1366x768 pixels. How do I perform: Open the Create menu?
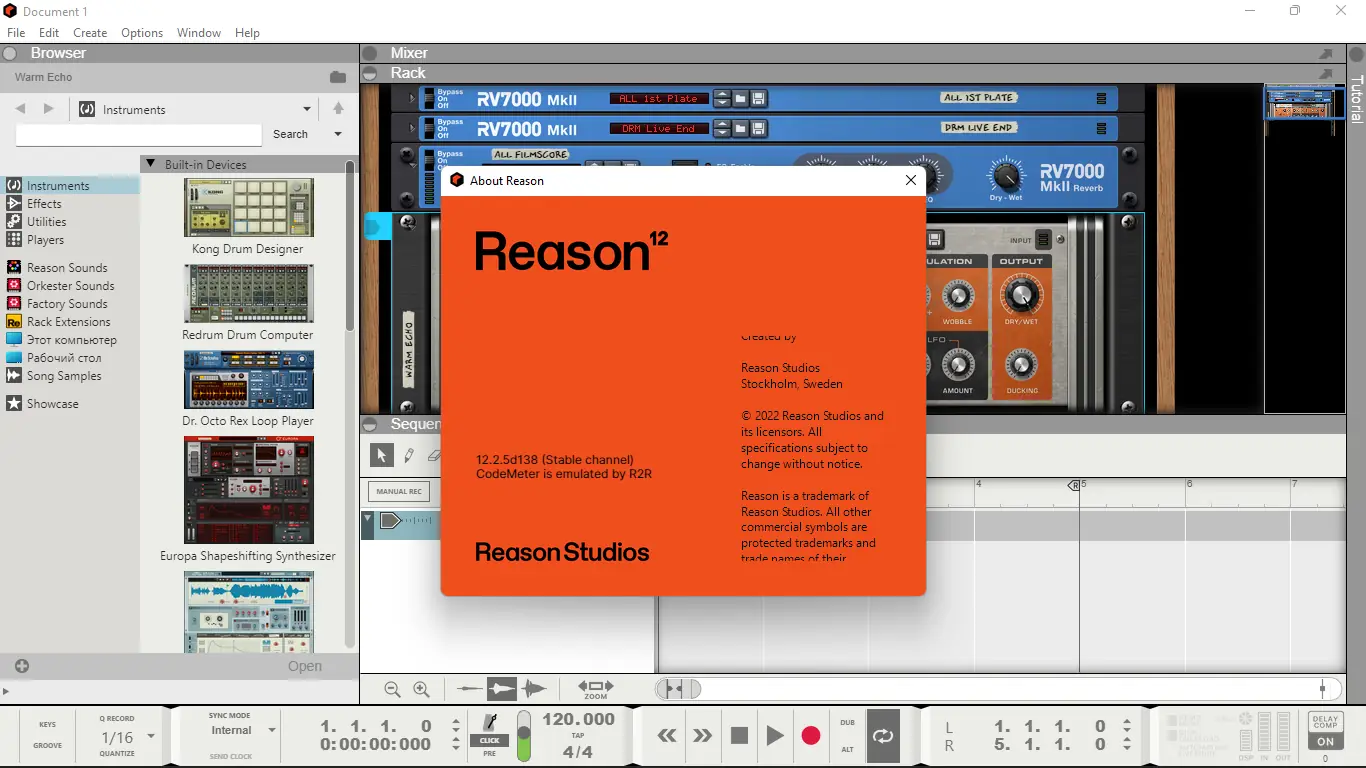(x=90, y=33)
